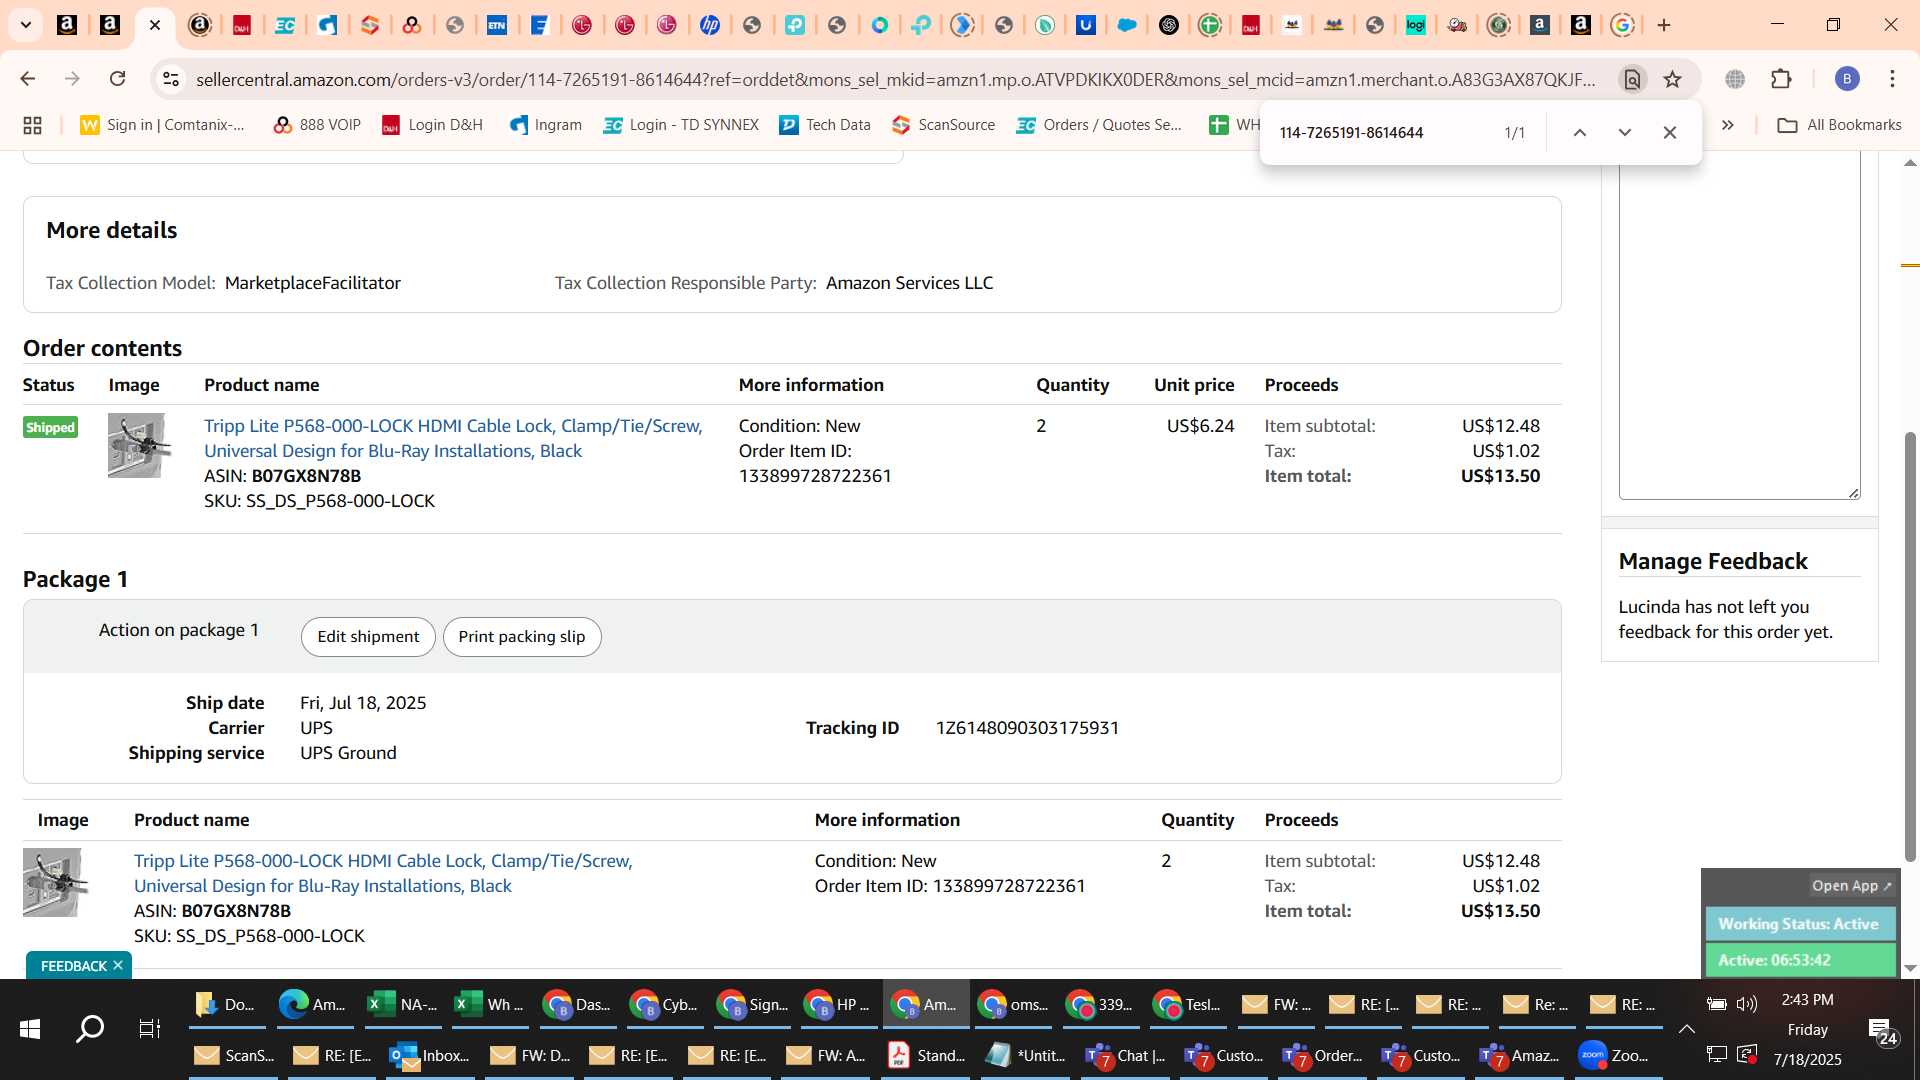Open Login D&H bookmark

tap(433, 125)
